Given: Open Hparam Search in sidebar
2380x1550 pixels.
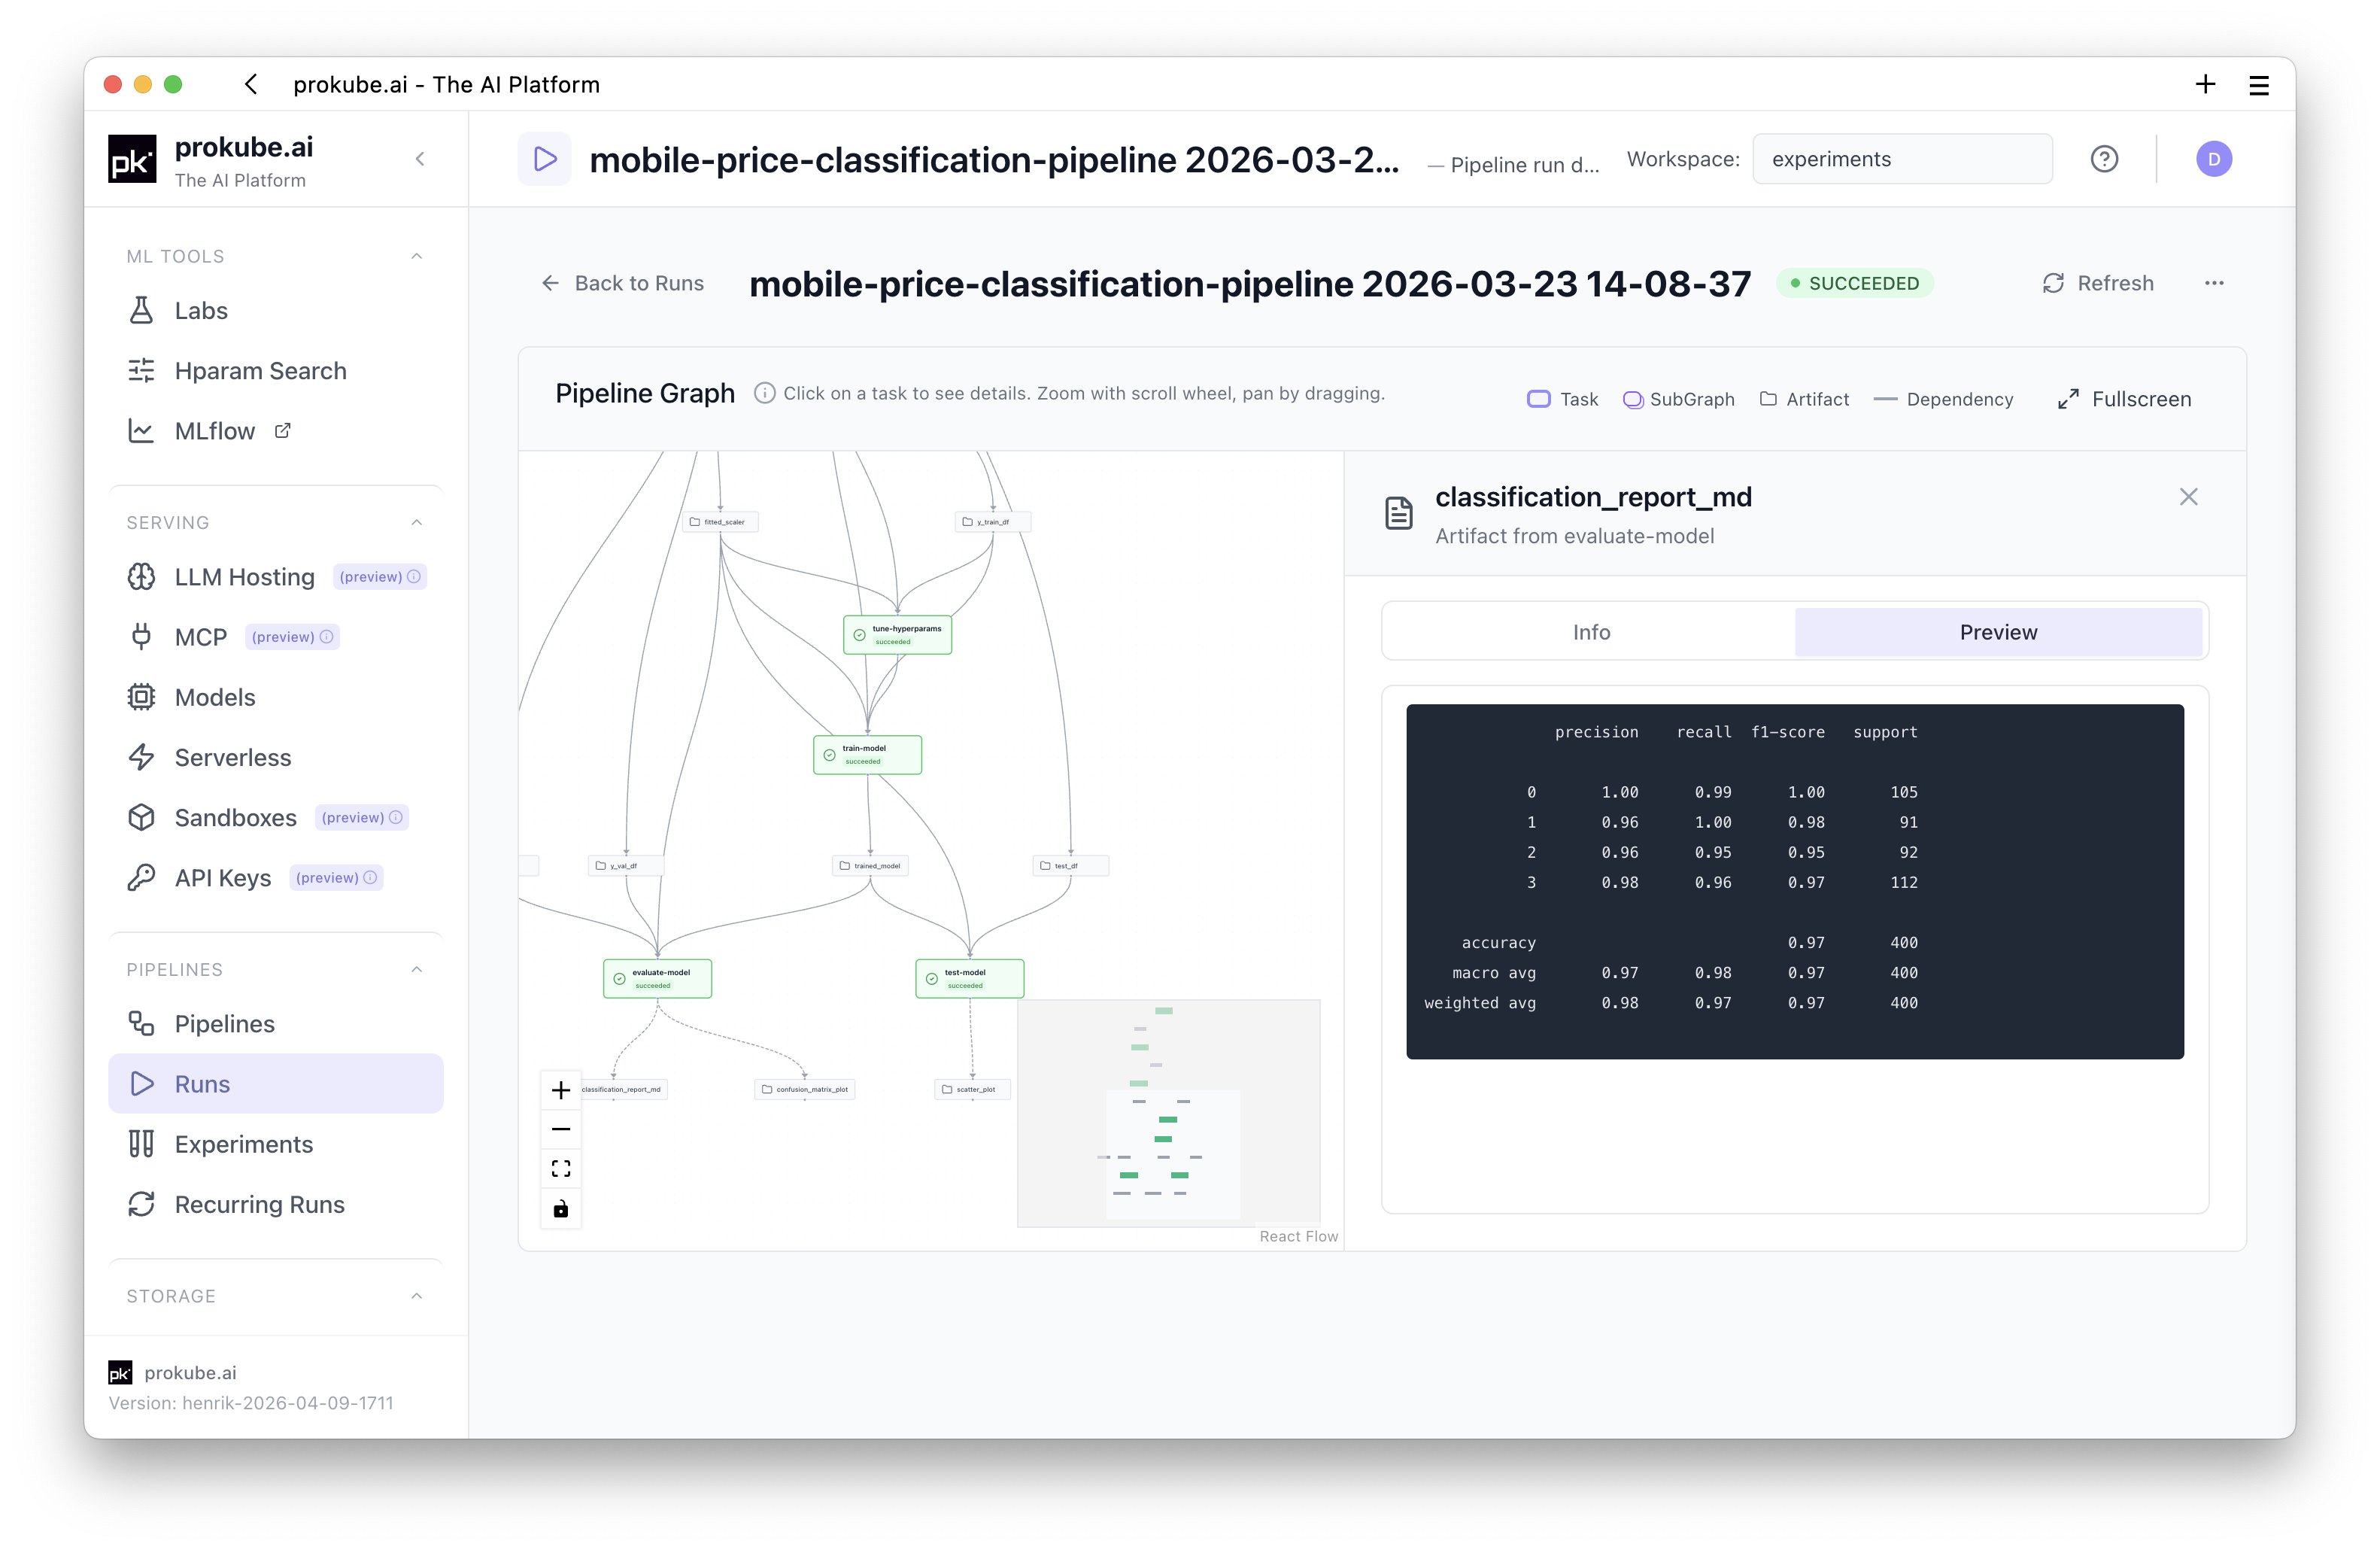Looking at the screenshot, I should (x=275, y=371).
